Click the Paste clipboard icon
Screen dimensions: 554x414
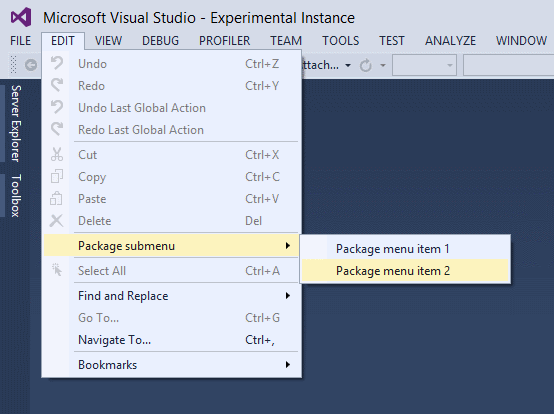pyautogui.click(x=57, y=199)
